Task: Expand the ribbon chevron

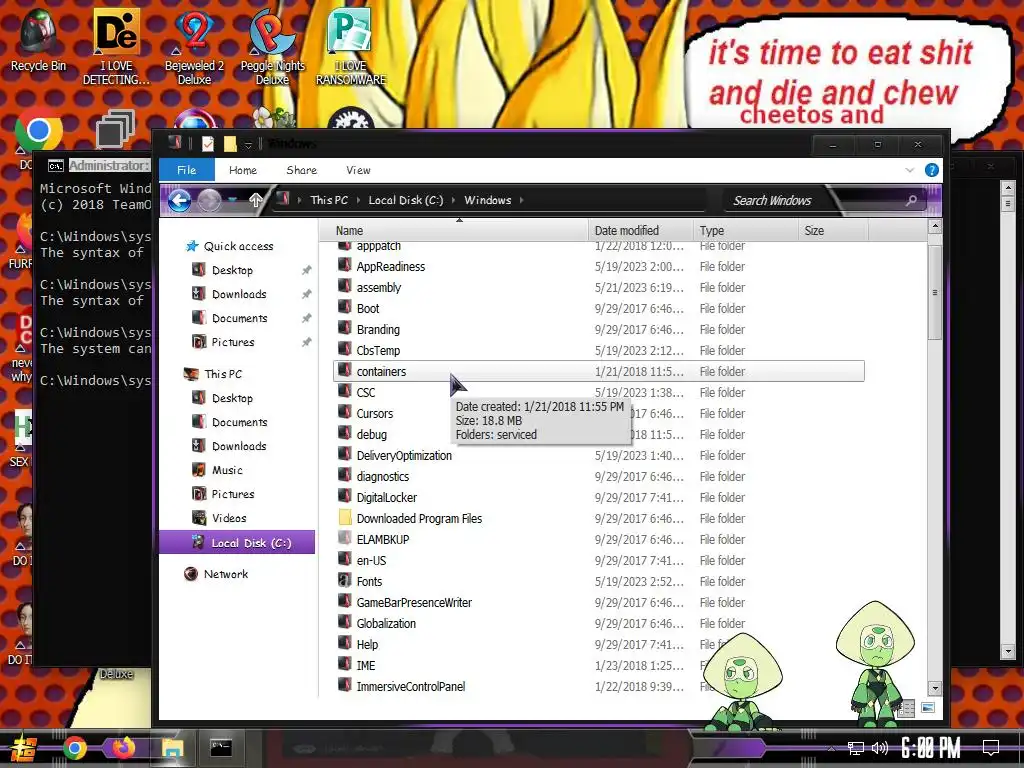Action: coord(910,170)
